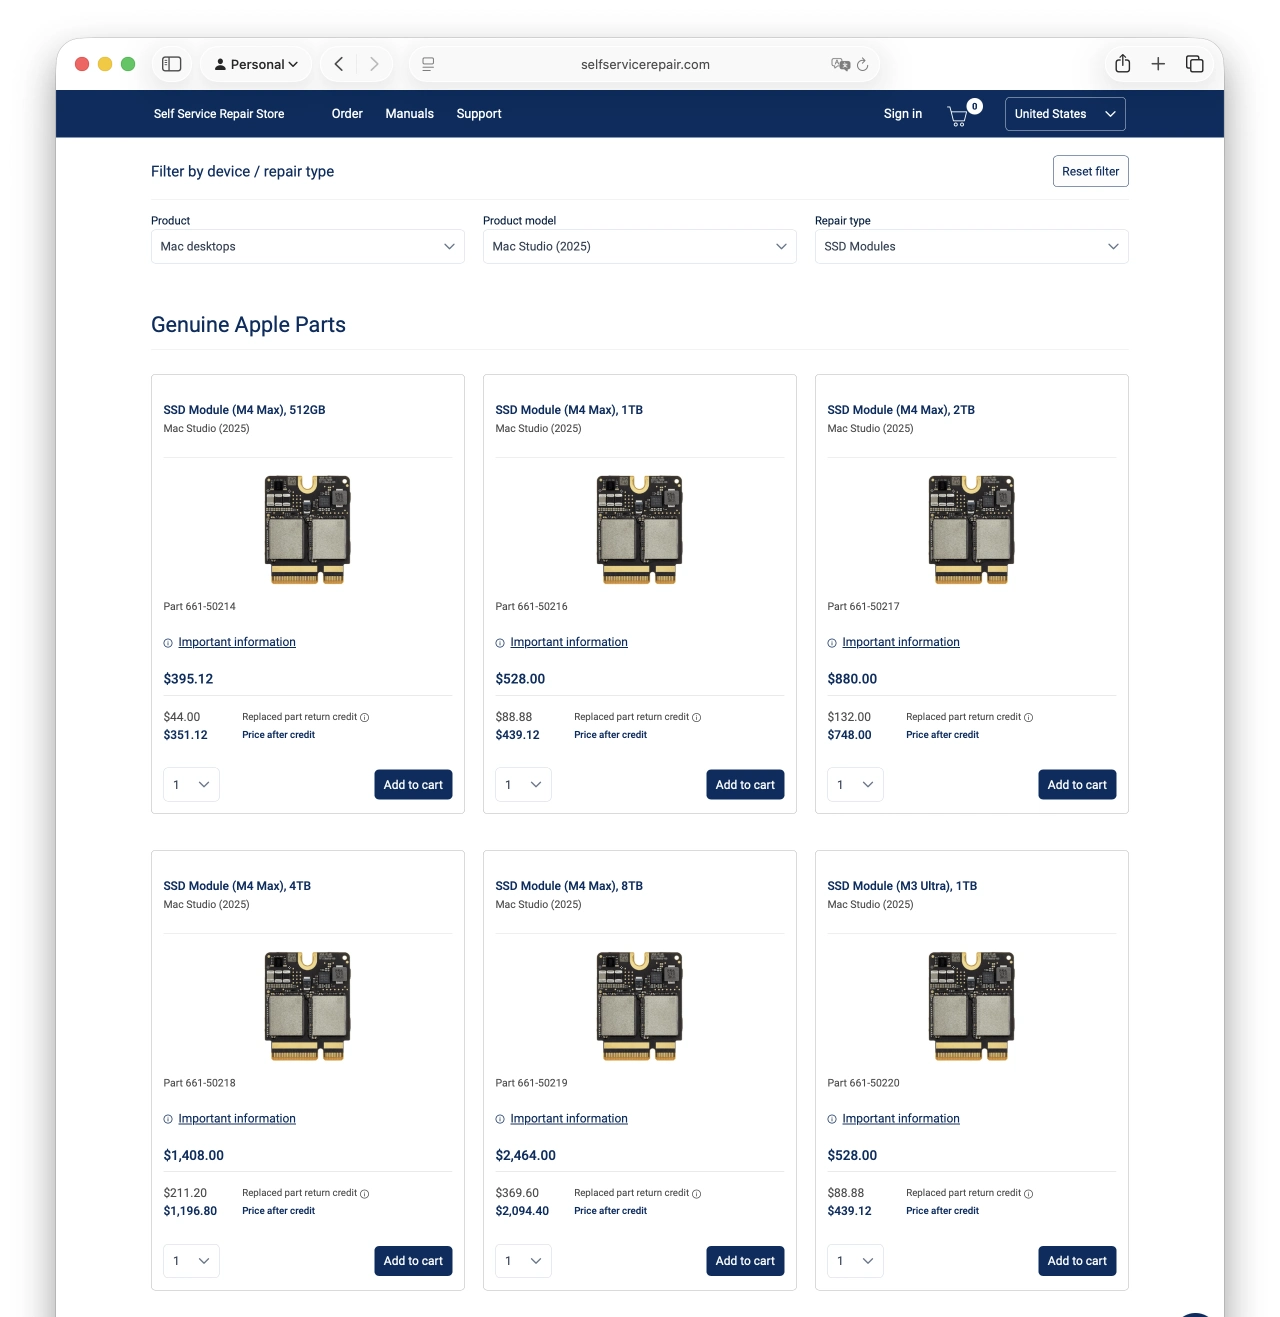
Task: Open a new tab with the plus icon
Action: point(1158,64)
